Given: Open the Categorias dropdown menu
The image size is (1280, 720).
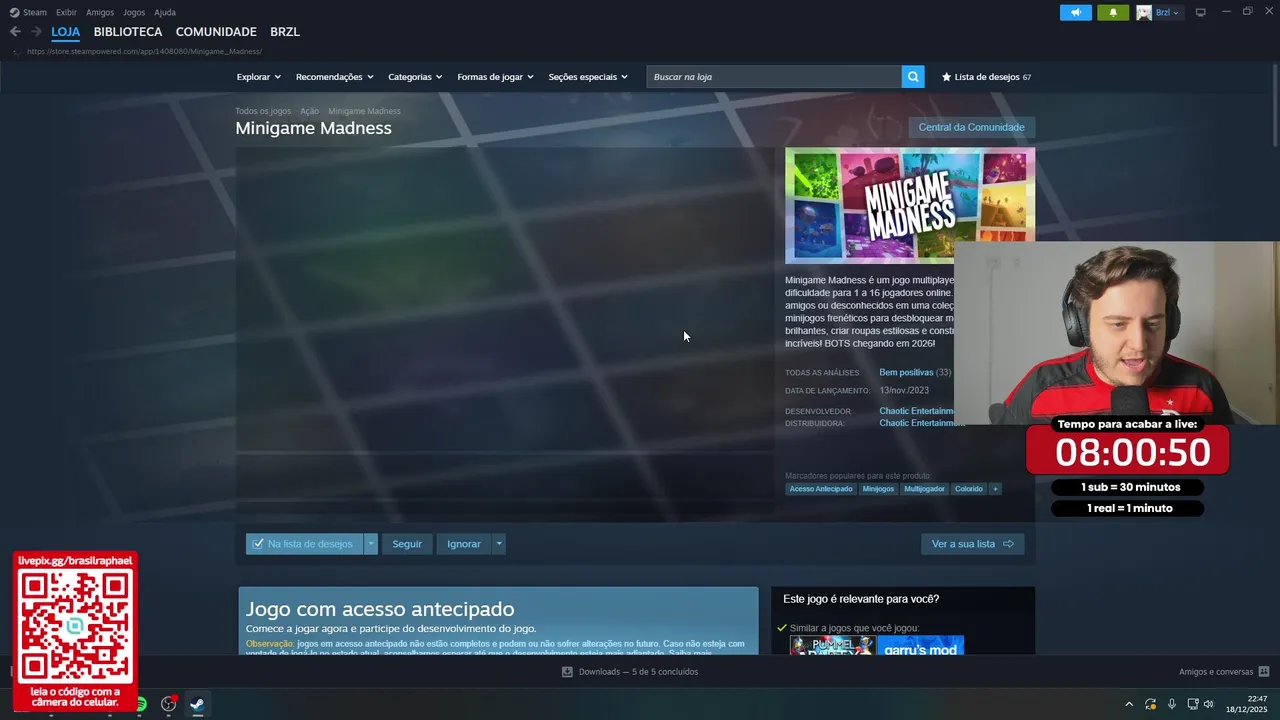Looking at the screenshot, I should point(415,77).
